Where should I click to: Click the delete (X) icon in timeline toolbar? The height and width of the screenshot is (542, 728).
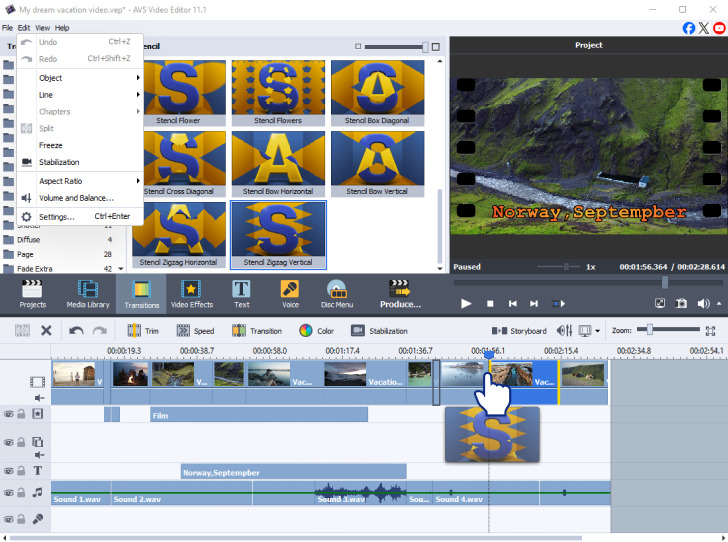coord(46,331)
